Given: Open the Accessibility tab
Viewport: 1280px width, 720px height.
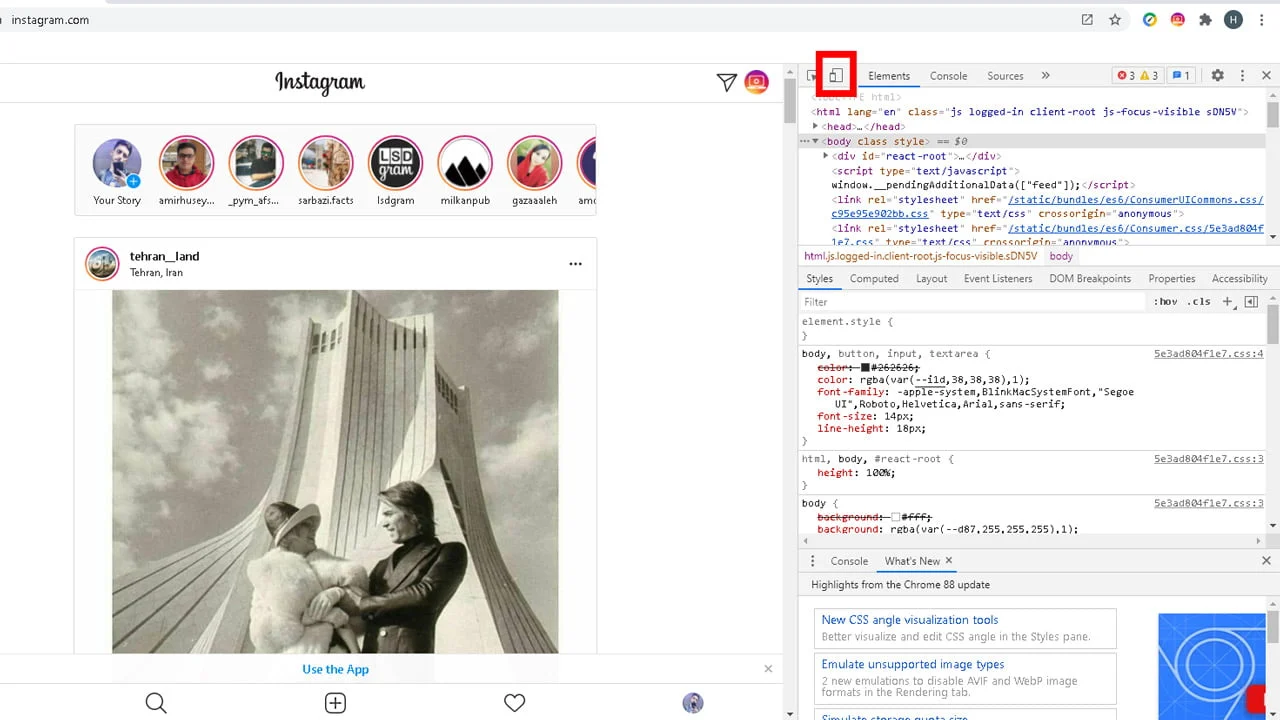Looking at the screenshot, I should [1239, 279].
